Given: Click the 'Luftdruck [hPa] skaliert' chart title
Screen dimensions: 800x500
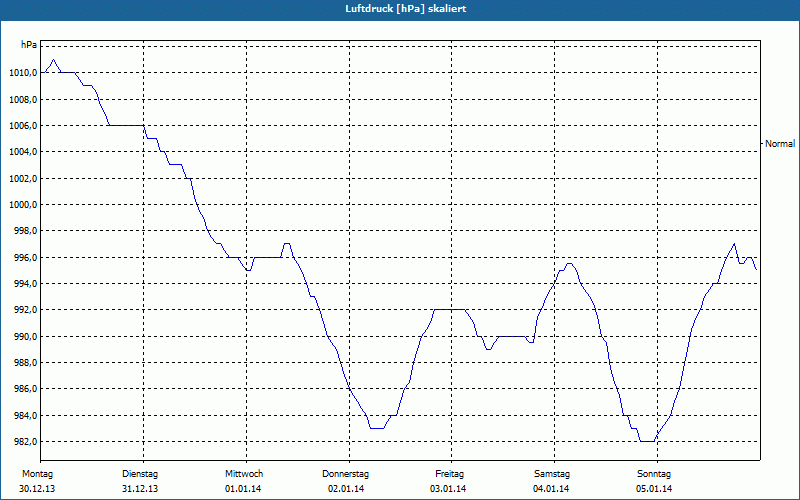Looking at the screenshot, I should tap(405, 9).
